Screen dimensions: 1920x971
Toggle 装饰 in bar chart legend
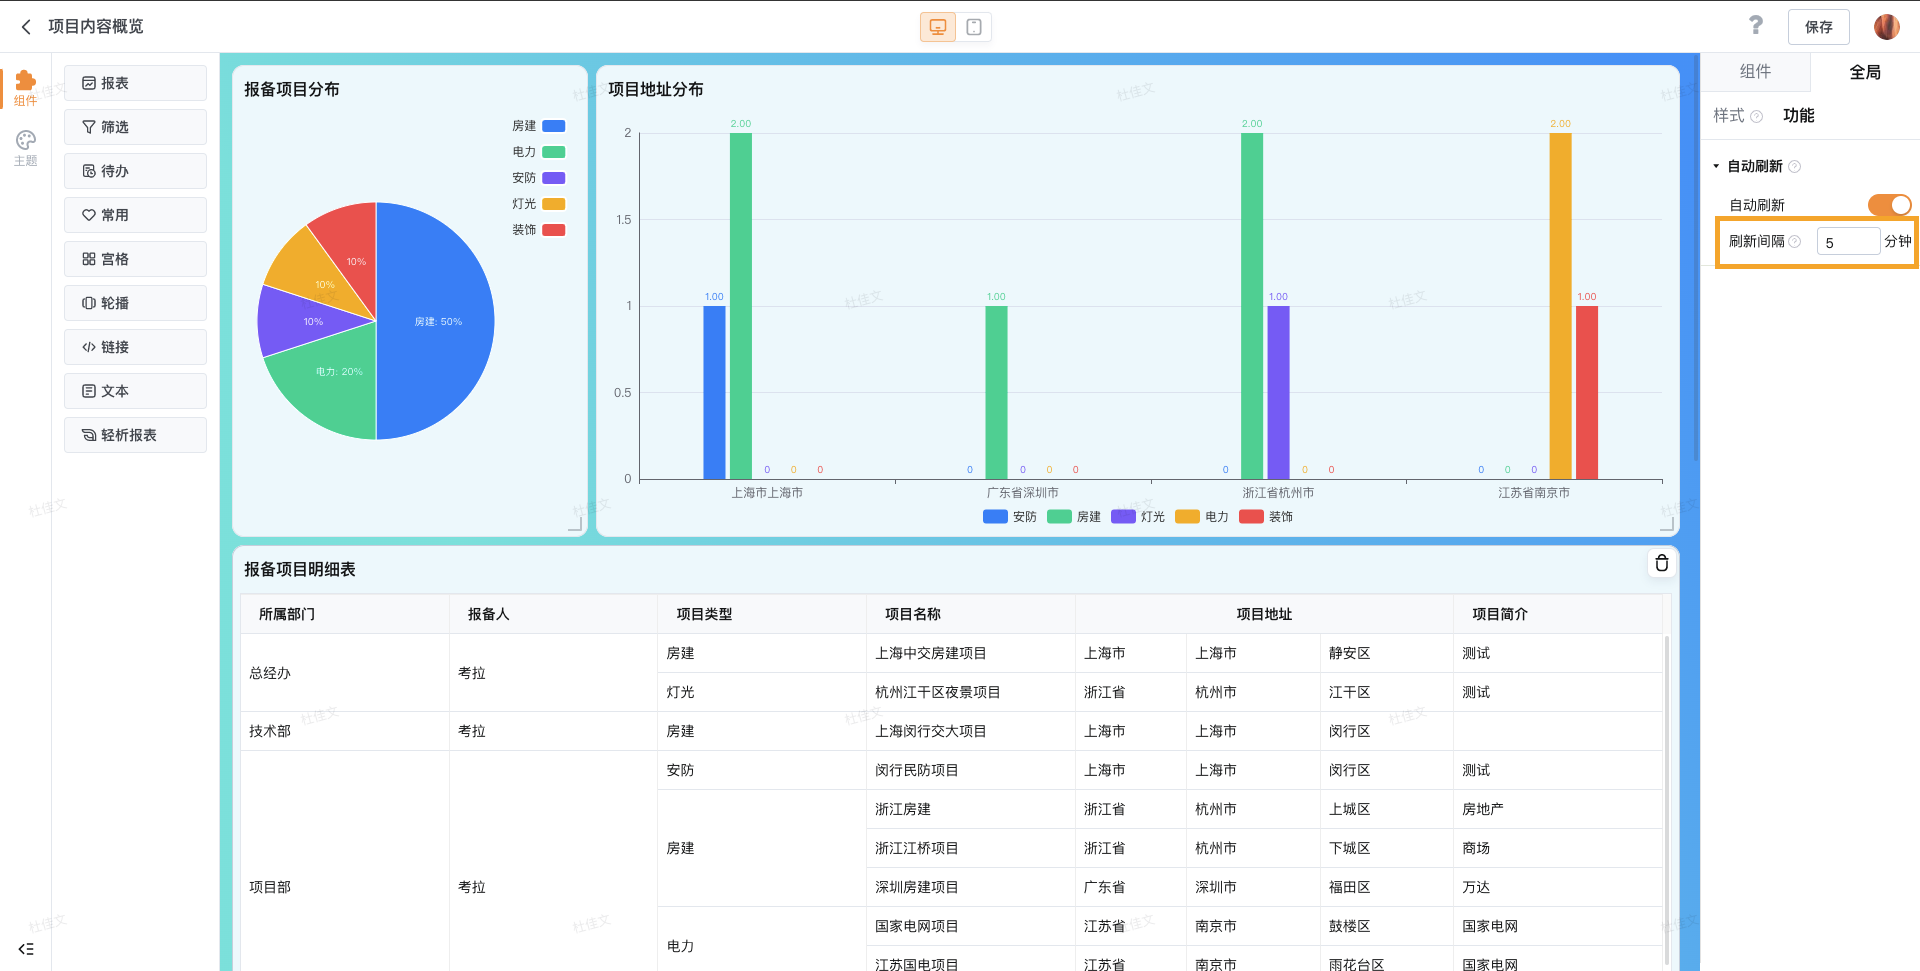[1266, 517]
